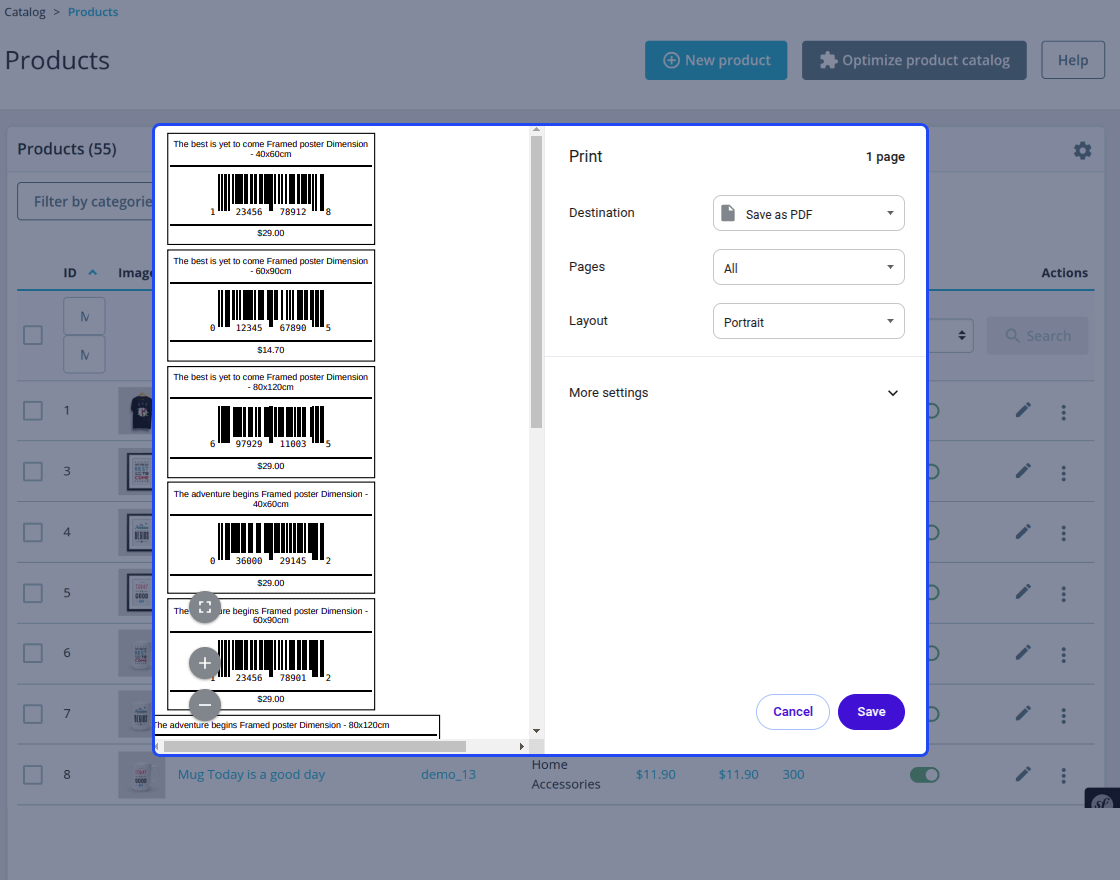1120x880 pixels.
Task: Click scroll down arrow in print preview
Action: point(536,731)
